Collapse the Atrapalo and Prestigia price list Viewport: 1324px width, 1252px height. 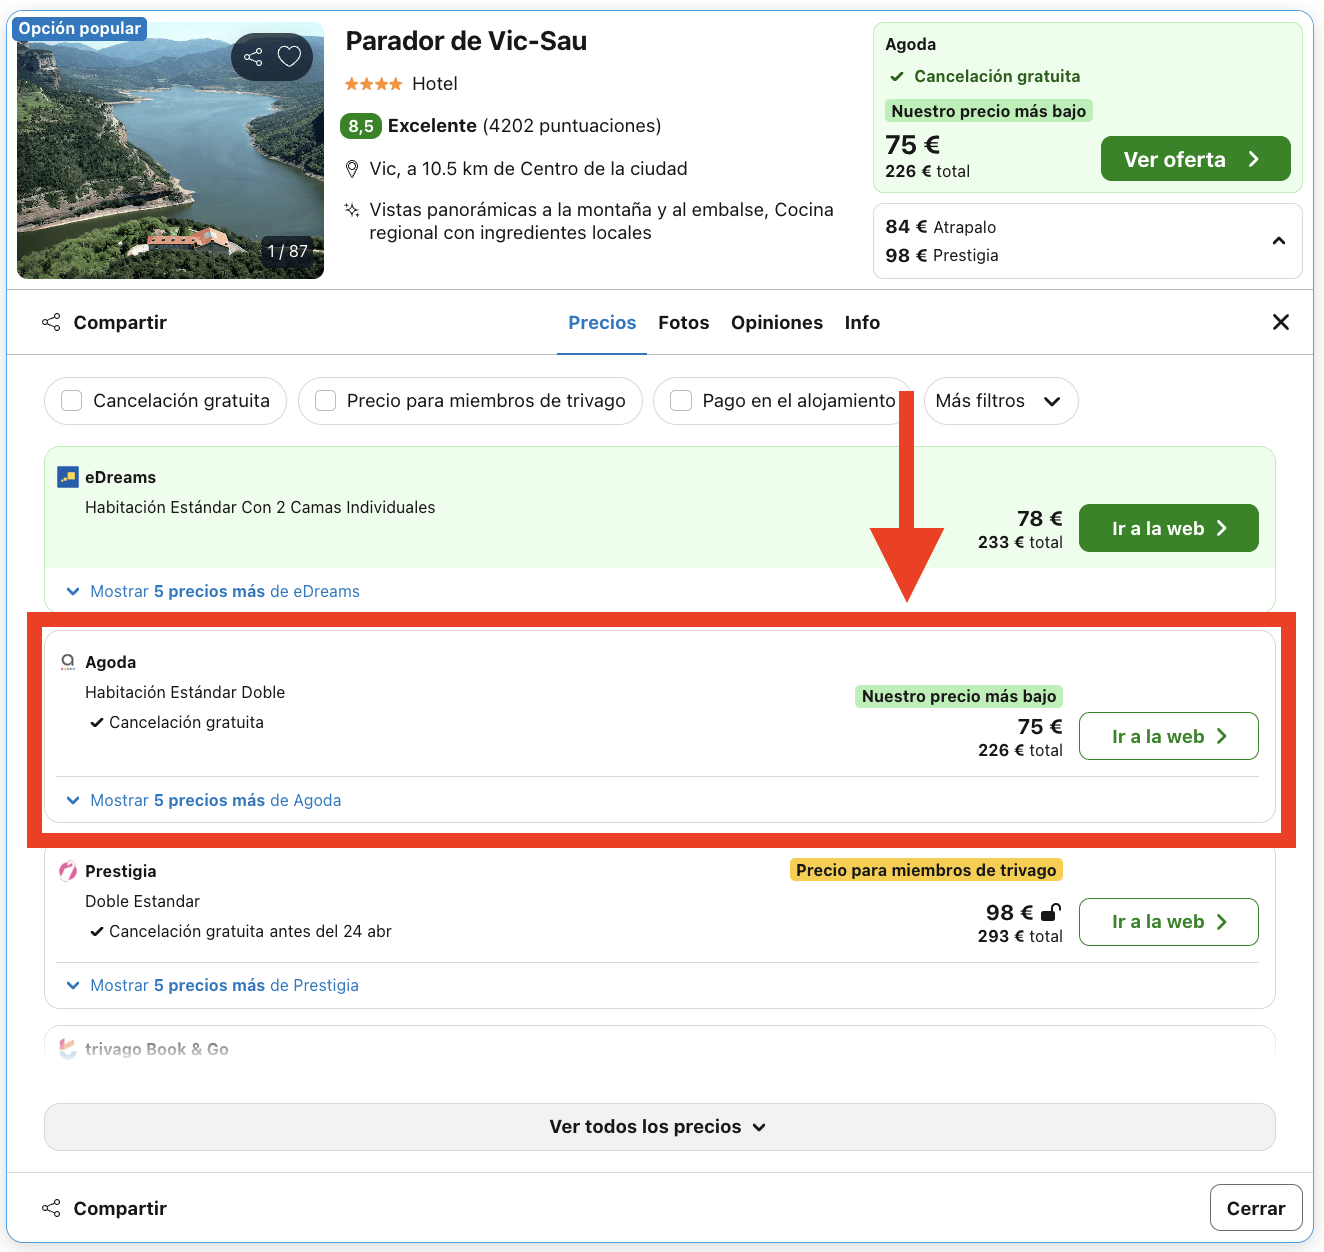pyautogui.click(x=1279, y=241)
